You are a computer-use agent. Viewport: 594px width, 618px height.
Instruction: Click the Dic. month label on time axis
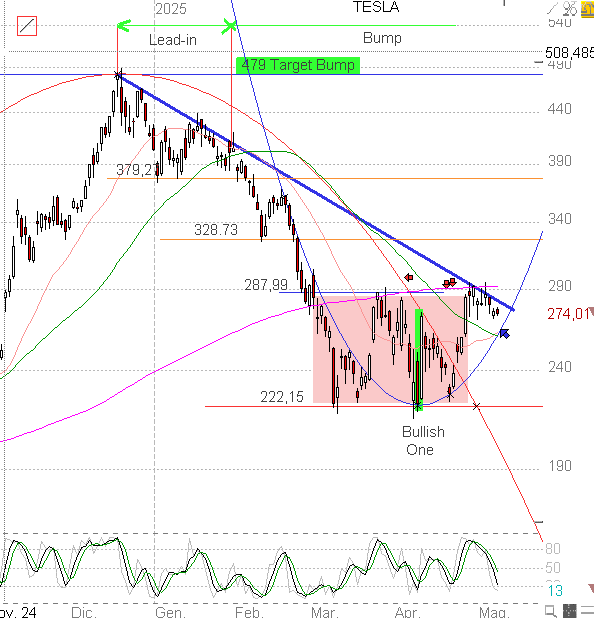click(84, 612)
